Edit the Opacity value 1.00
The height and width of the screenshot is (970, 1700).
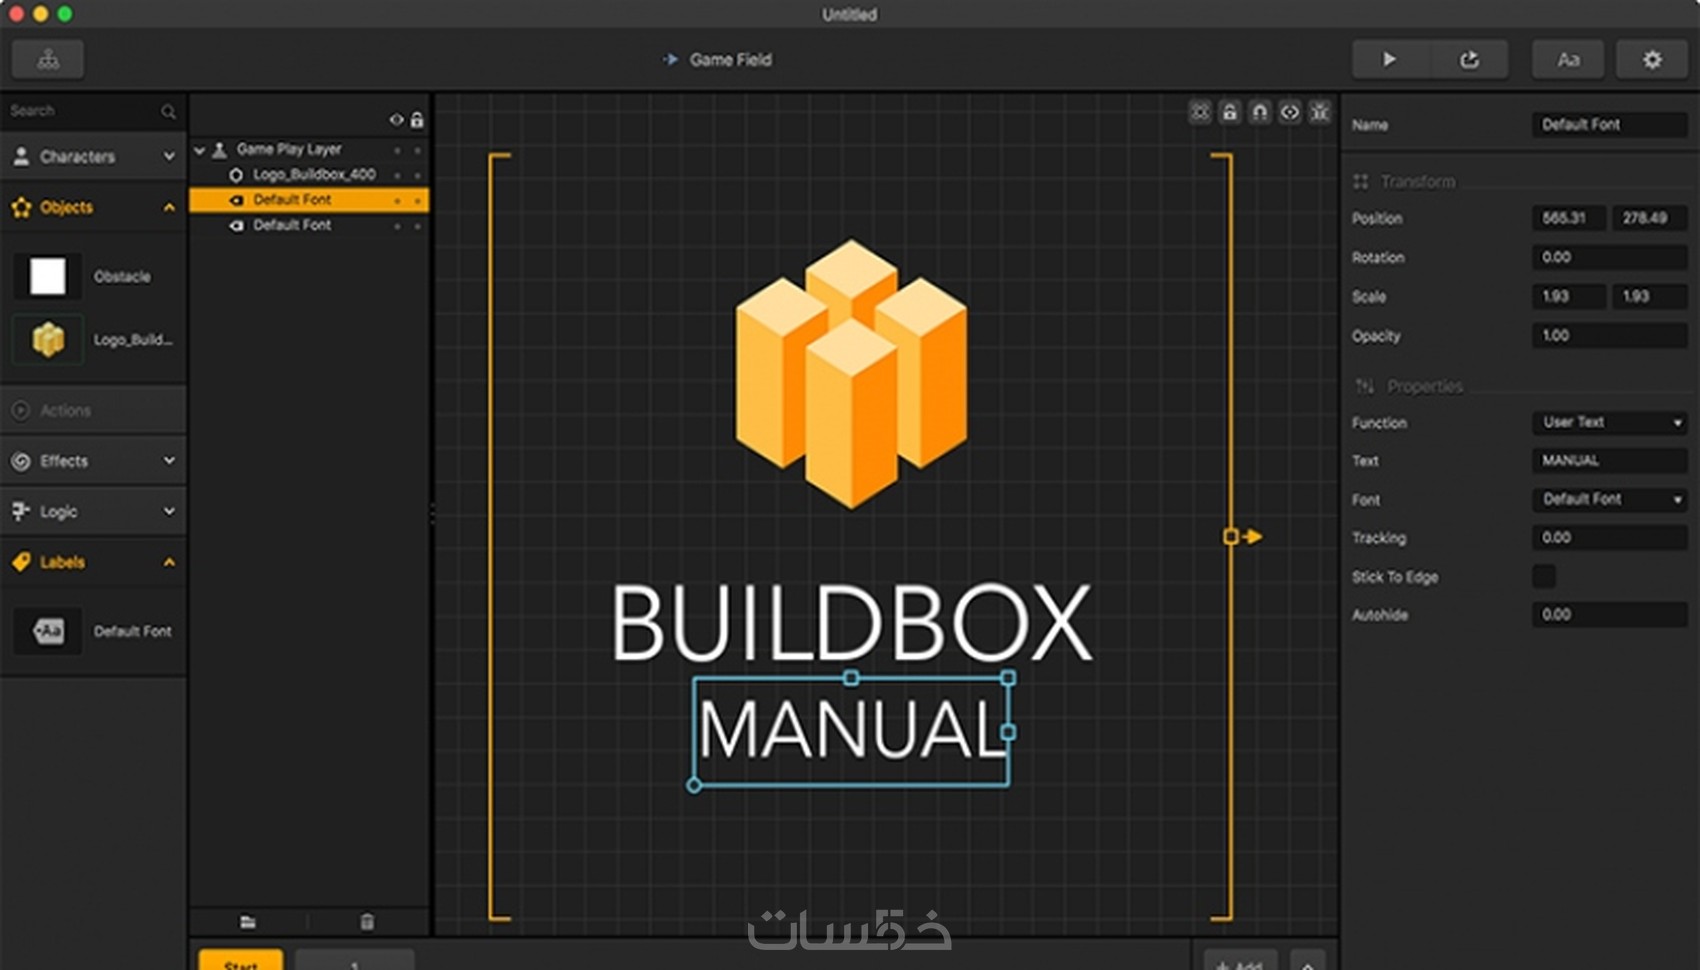click(x=1610, y=335)
